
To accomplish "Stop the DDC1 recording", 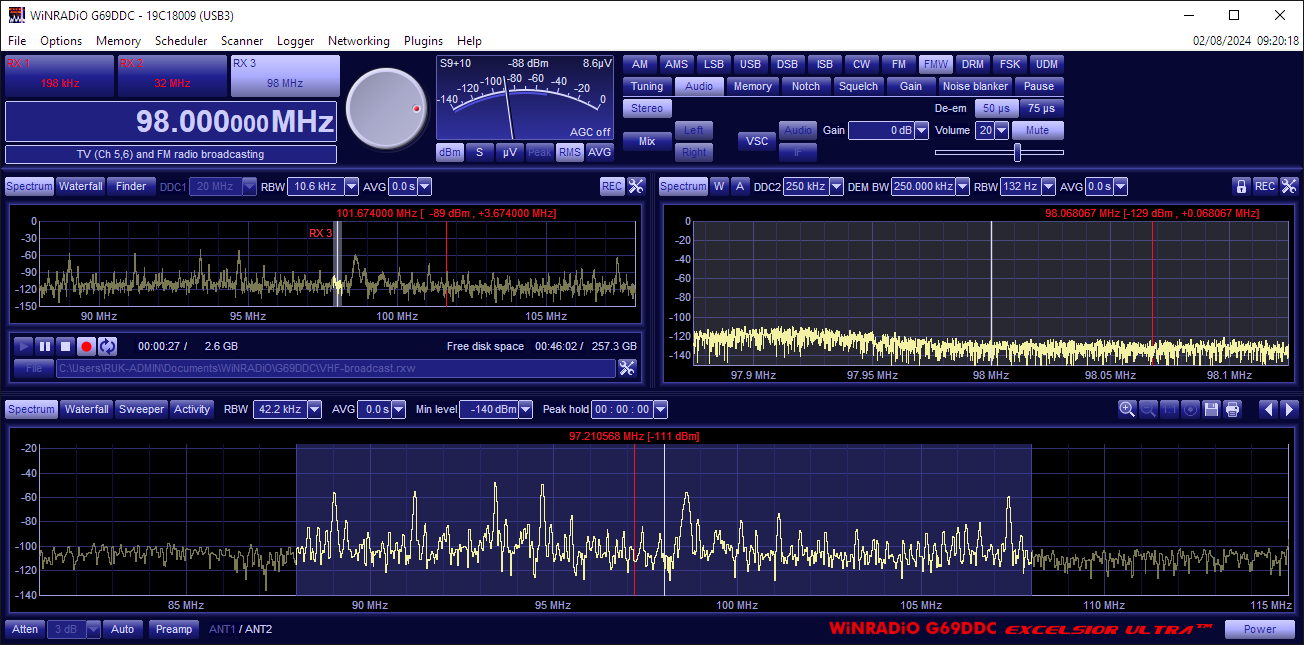I will [x=65, y=346].
